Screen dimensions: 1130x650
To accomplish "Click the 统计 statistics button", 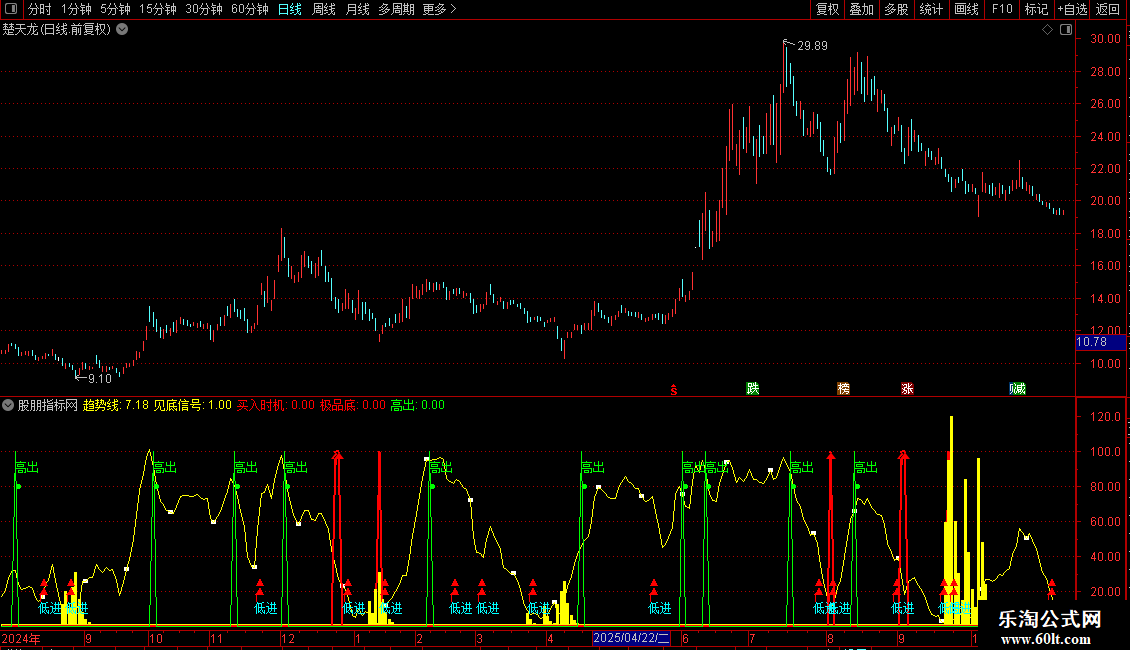I will (x=931, y=9).
